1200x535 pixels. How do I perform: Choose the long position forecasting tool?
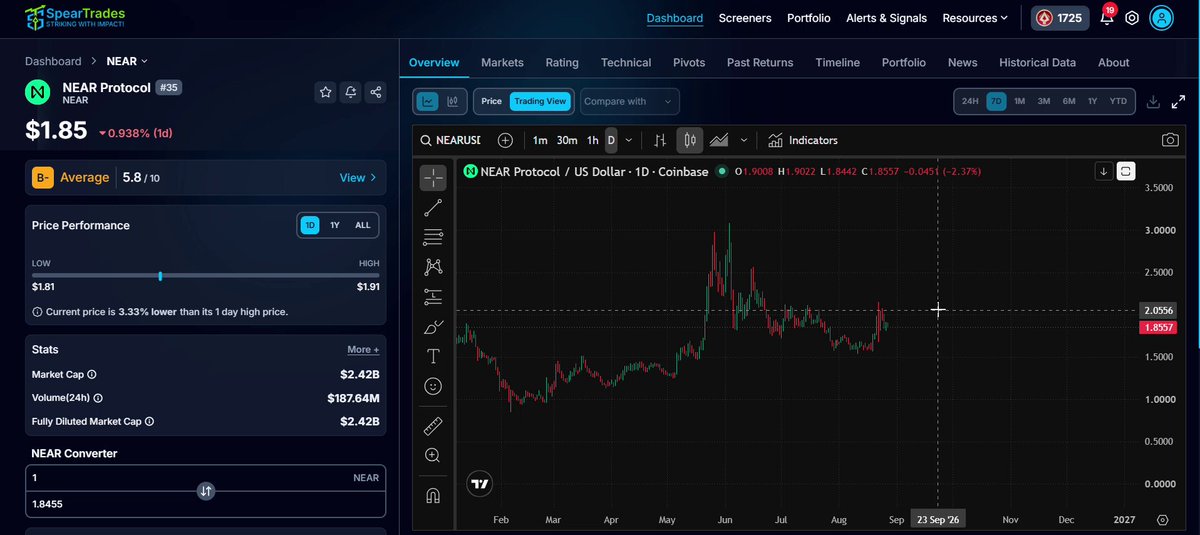click(433, 297)
